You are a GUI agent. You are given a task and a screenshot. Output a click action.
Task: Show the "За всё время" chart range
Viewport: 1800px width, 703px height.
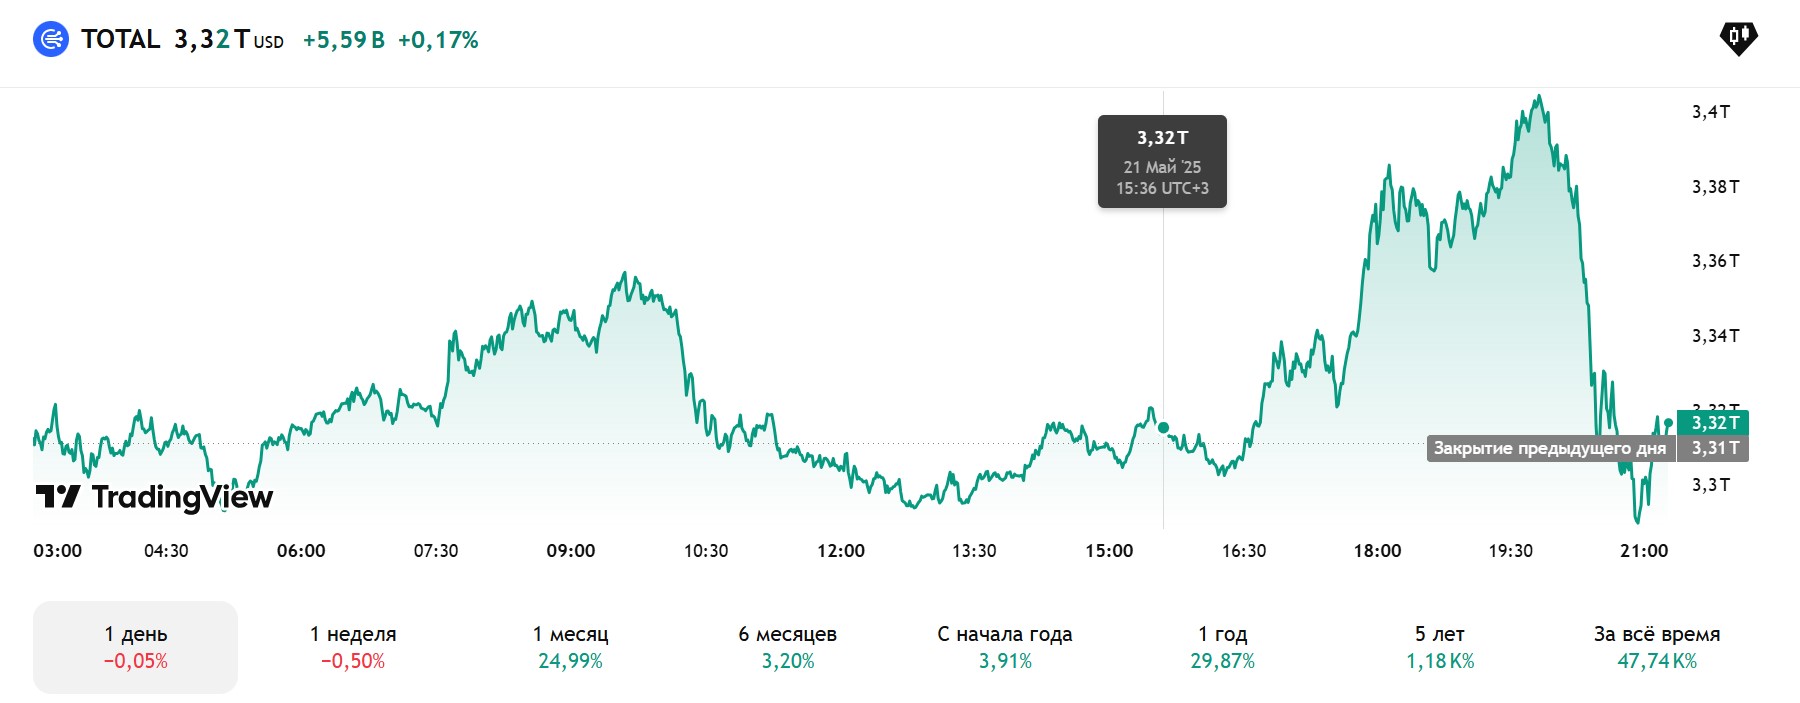pos(1657,647)
